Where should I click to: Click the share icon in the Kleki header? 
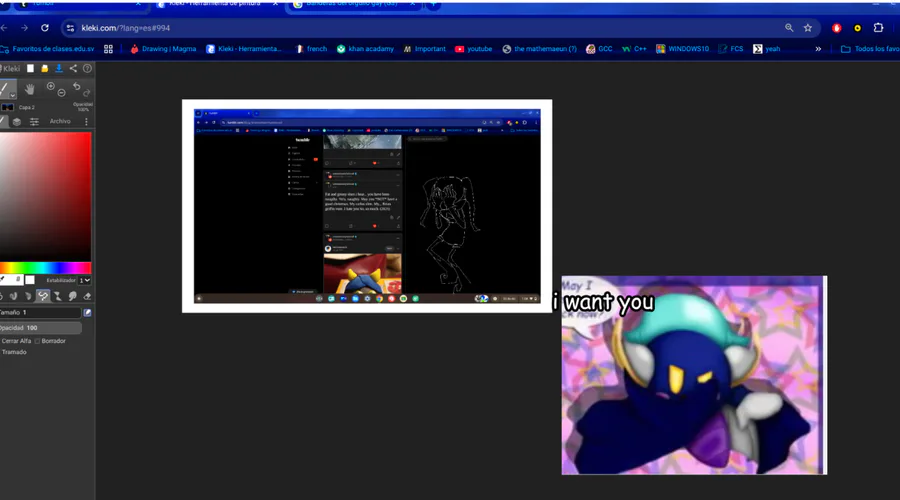tap(73, 68)
